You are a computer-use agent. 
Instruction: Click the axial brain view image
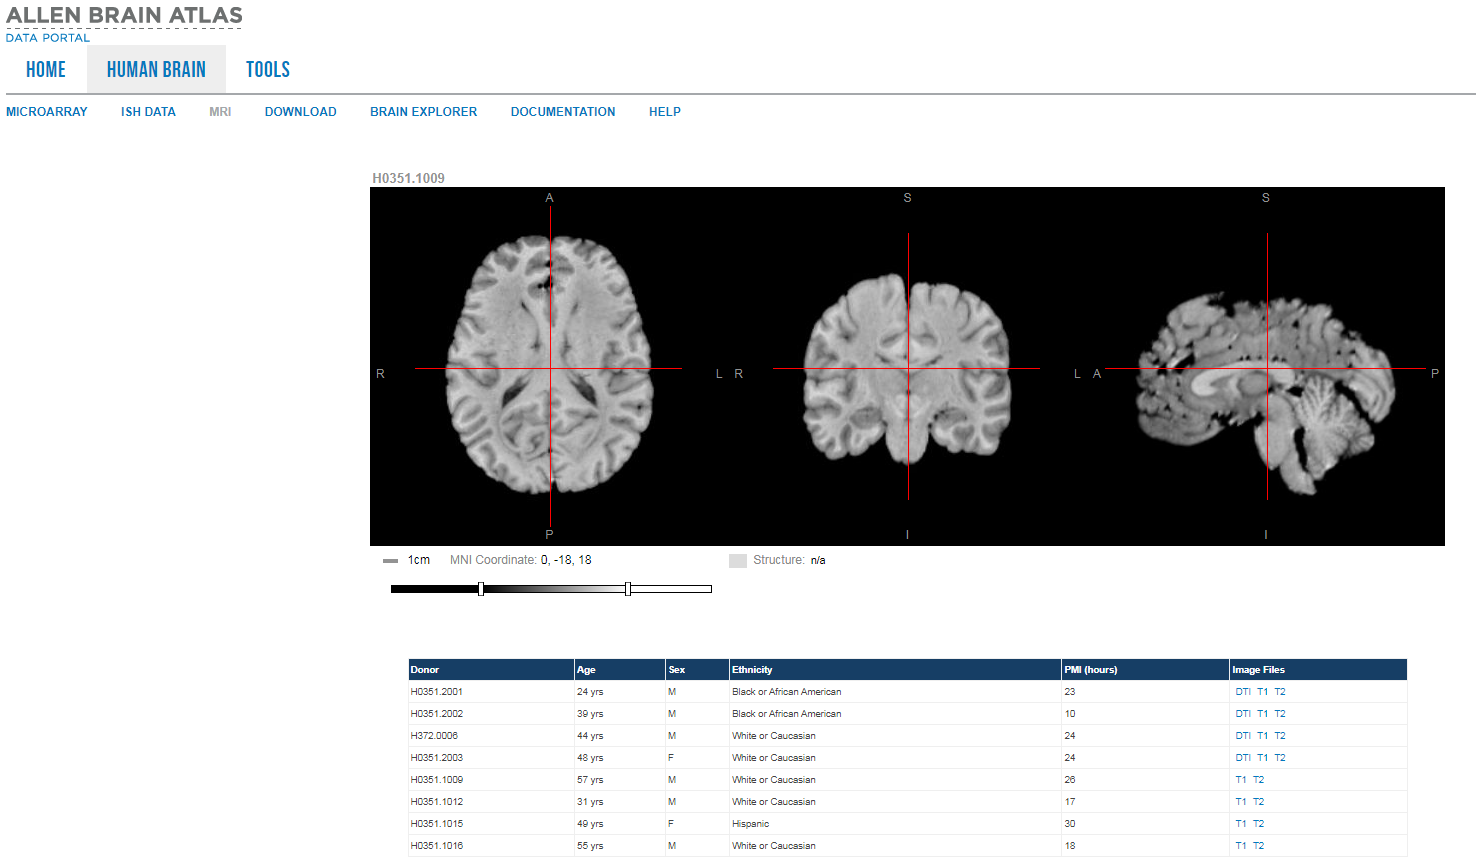point(549,366)
